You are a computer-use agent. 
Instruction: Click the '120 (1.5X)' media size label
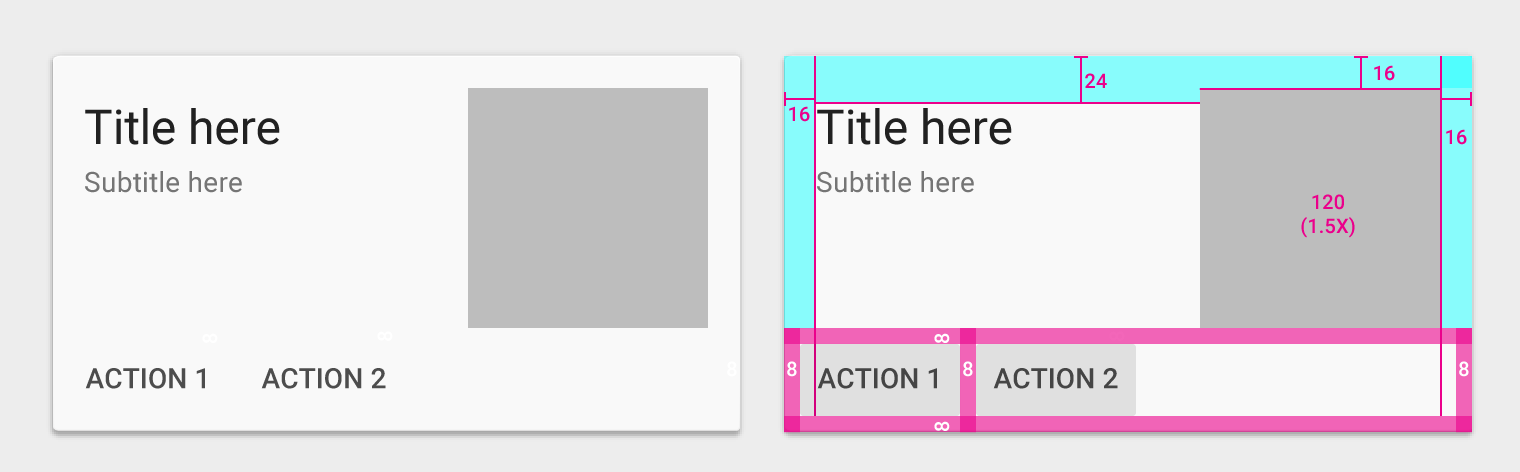click(x=1328, y=215)
